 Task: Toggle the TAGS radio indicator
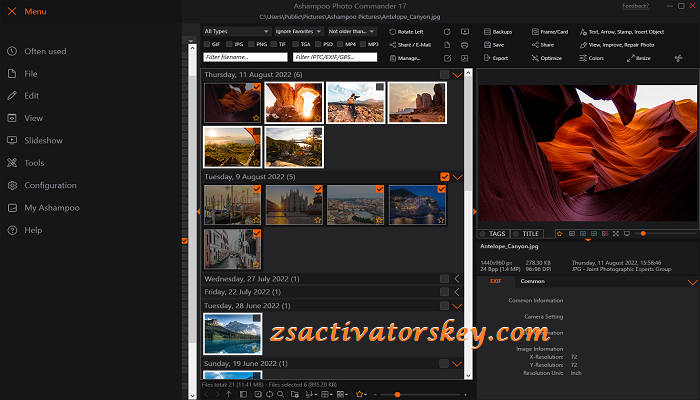[x=482, y=234]
